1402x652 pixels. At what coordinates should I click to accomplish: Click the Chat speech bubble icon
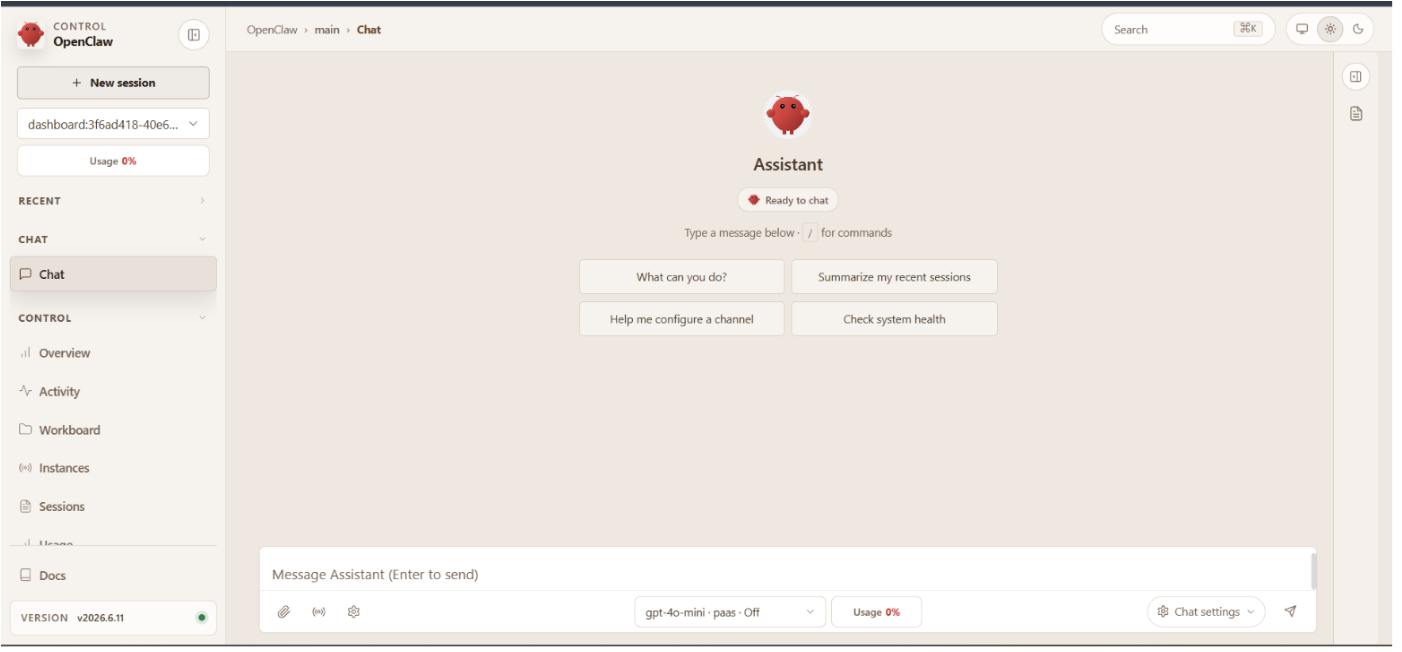pos(26,274)
